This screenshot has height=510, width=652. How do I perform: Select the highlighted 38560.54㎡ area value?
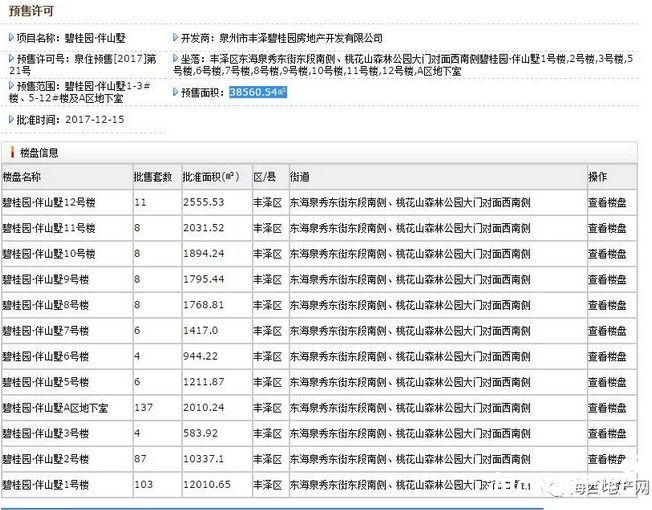(258, 92)
